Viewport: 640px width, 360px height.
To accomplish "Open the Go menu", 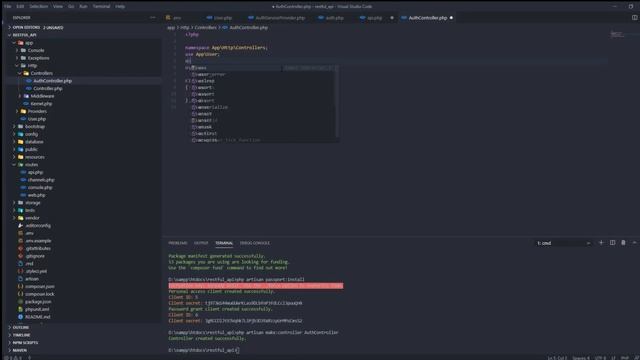I will [x=71, y=7].
